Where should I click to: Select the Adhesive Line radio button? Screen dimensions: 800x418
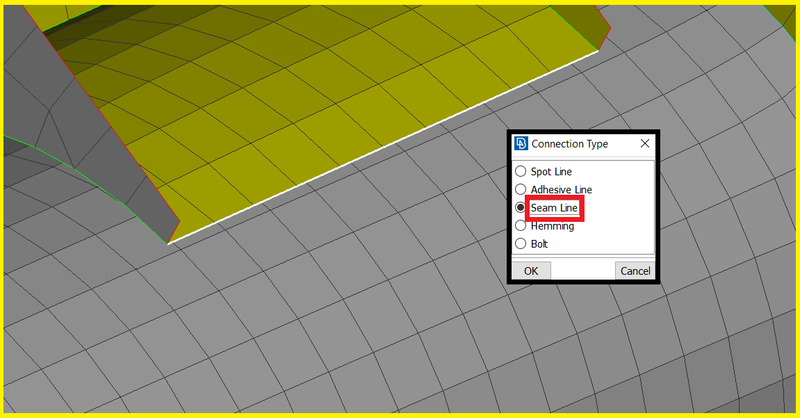[x=520, y=189]
